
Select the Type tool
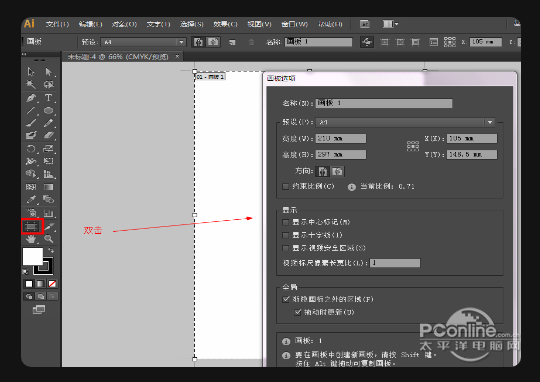pos(48,98)
